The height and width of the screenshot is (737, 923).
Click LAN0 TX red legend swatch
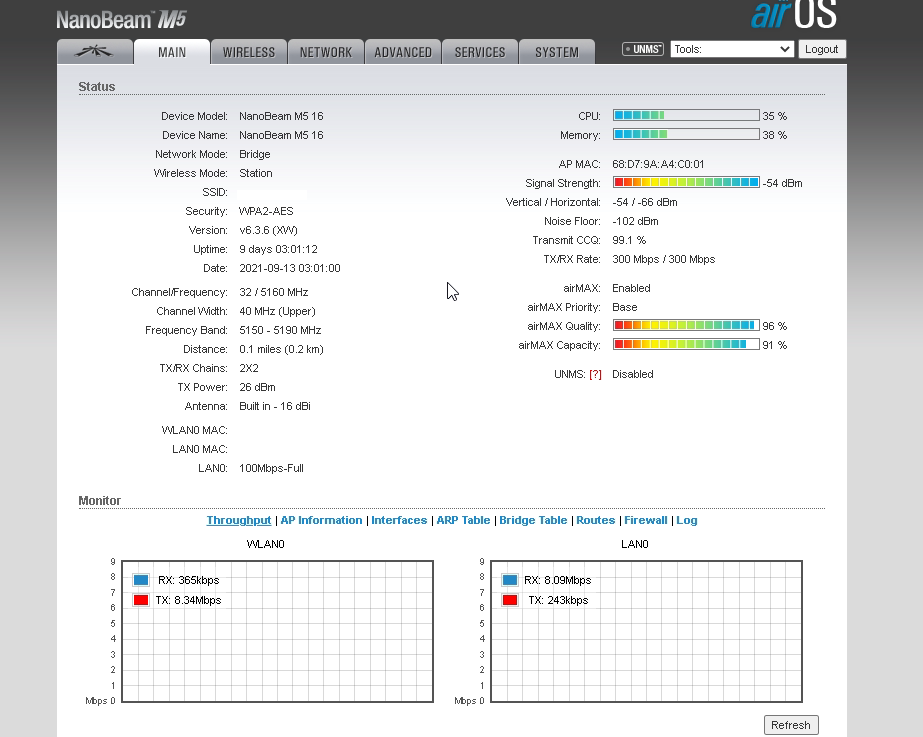tap(510, 600)
